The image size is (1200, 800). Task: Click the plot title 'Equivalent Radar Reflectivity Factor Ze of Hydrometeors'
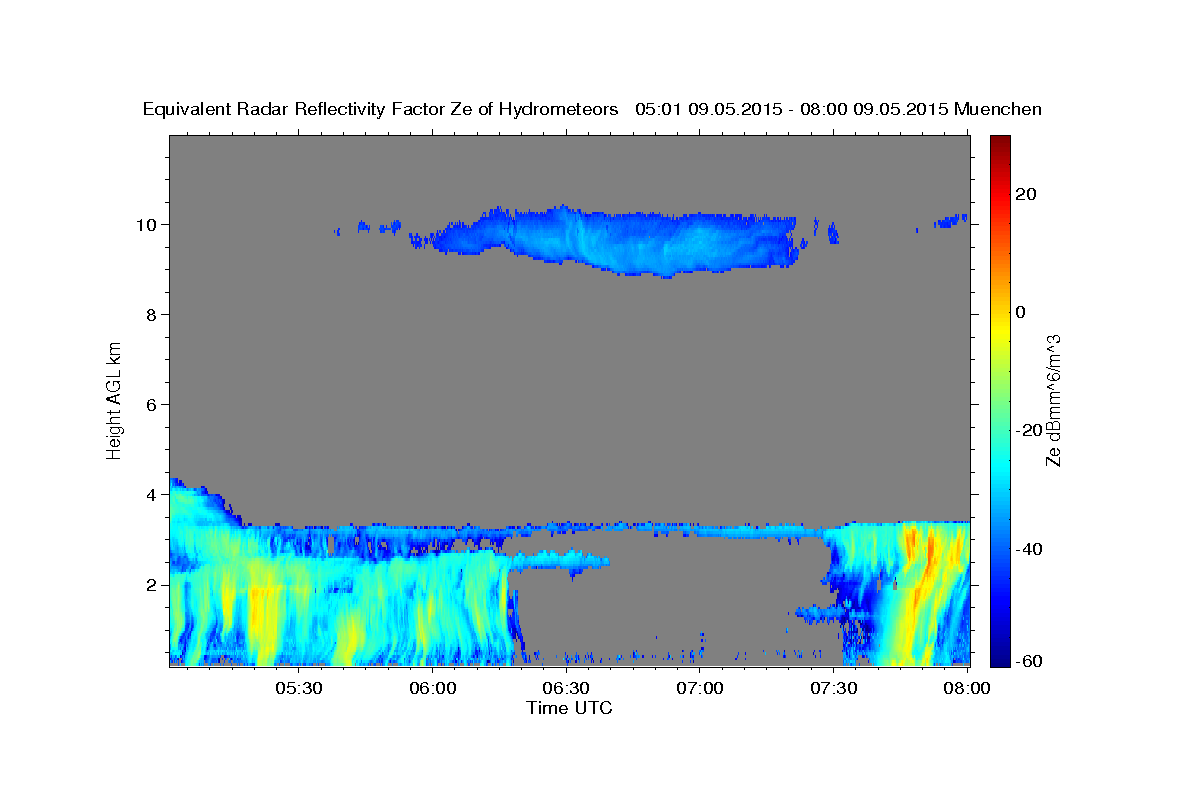[x=380, y=109]
